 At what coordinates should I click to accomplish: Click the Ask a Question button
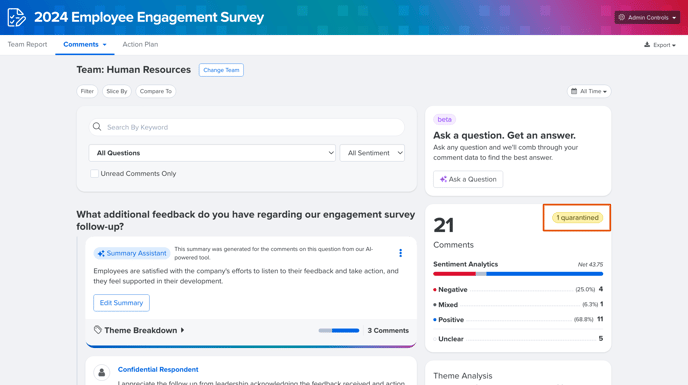468,179
